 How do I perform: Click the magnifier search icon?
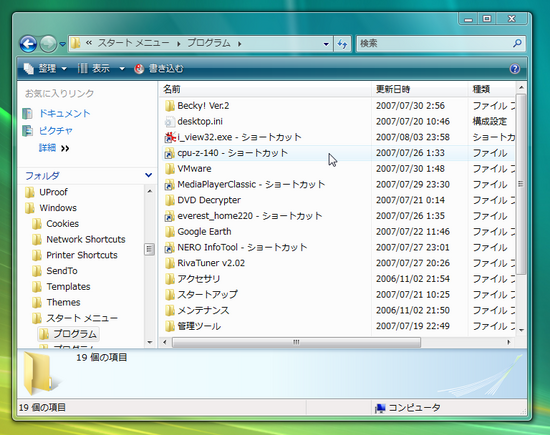[517, 44]
